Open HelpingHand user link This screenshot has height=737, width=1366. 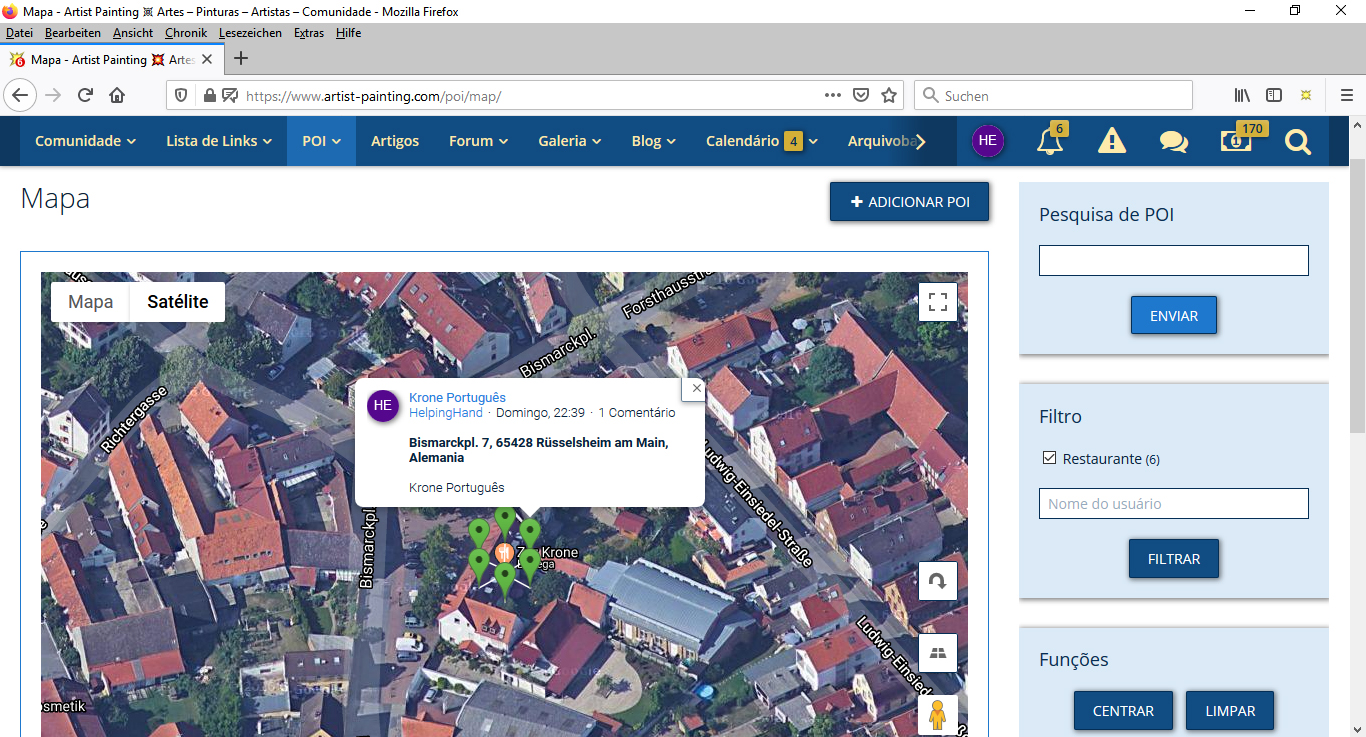pyautogui.click(x=446, y=413)
